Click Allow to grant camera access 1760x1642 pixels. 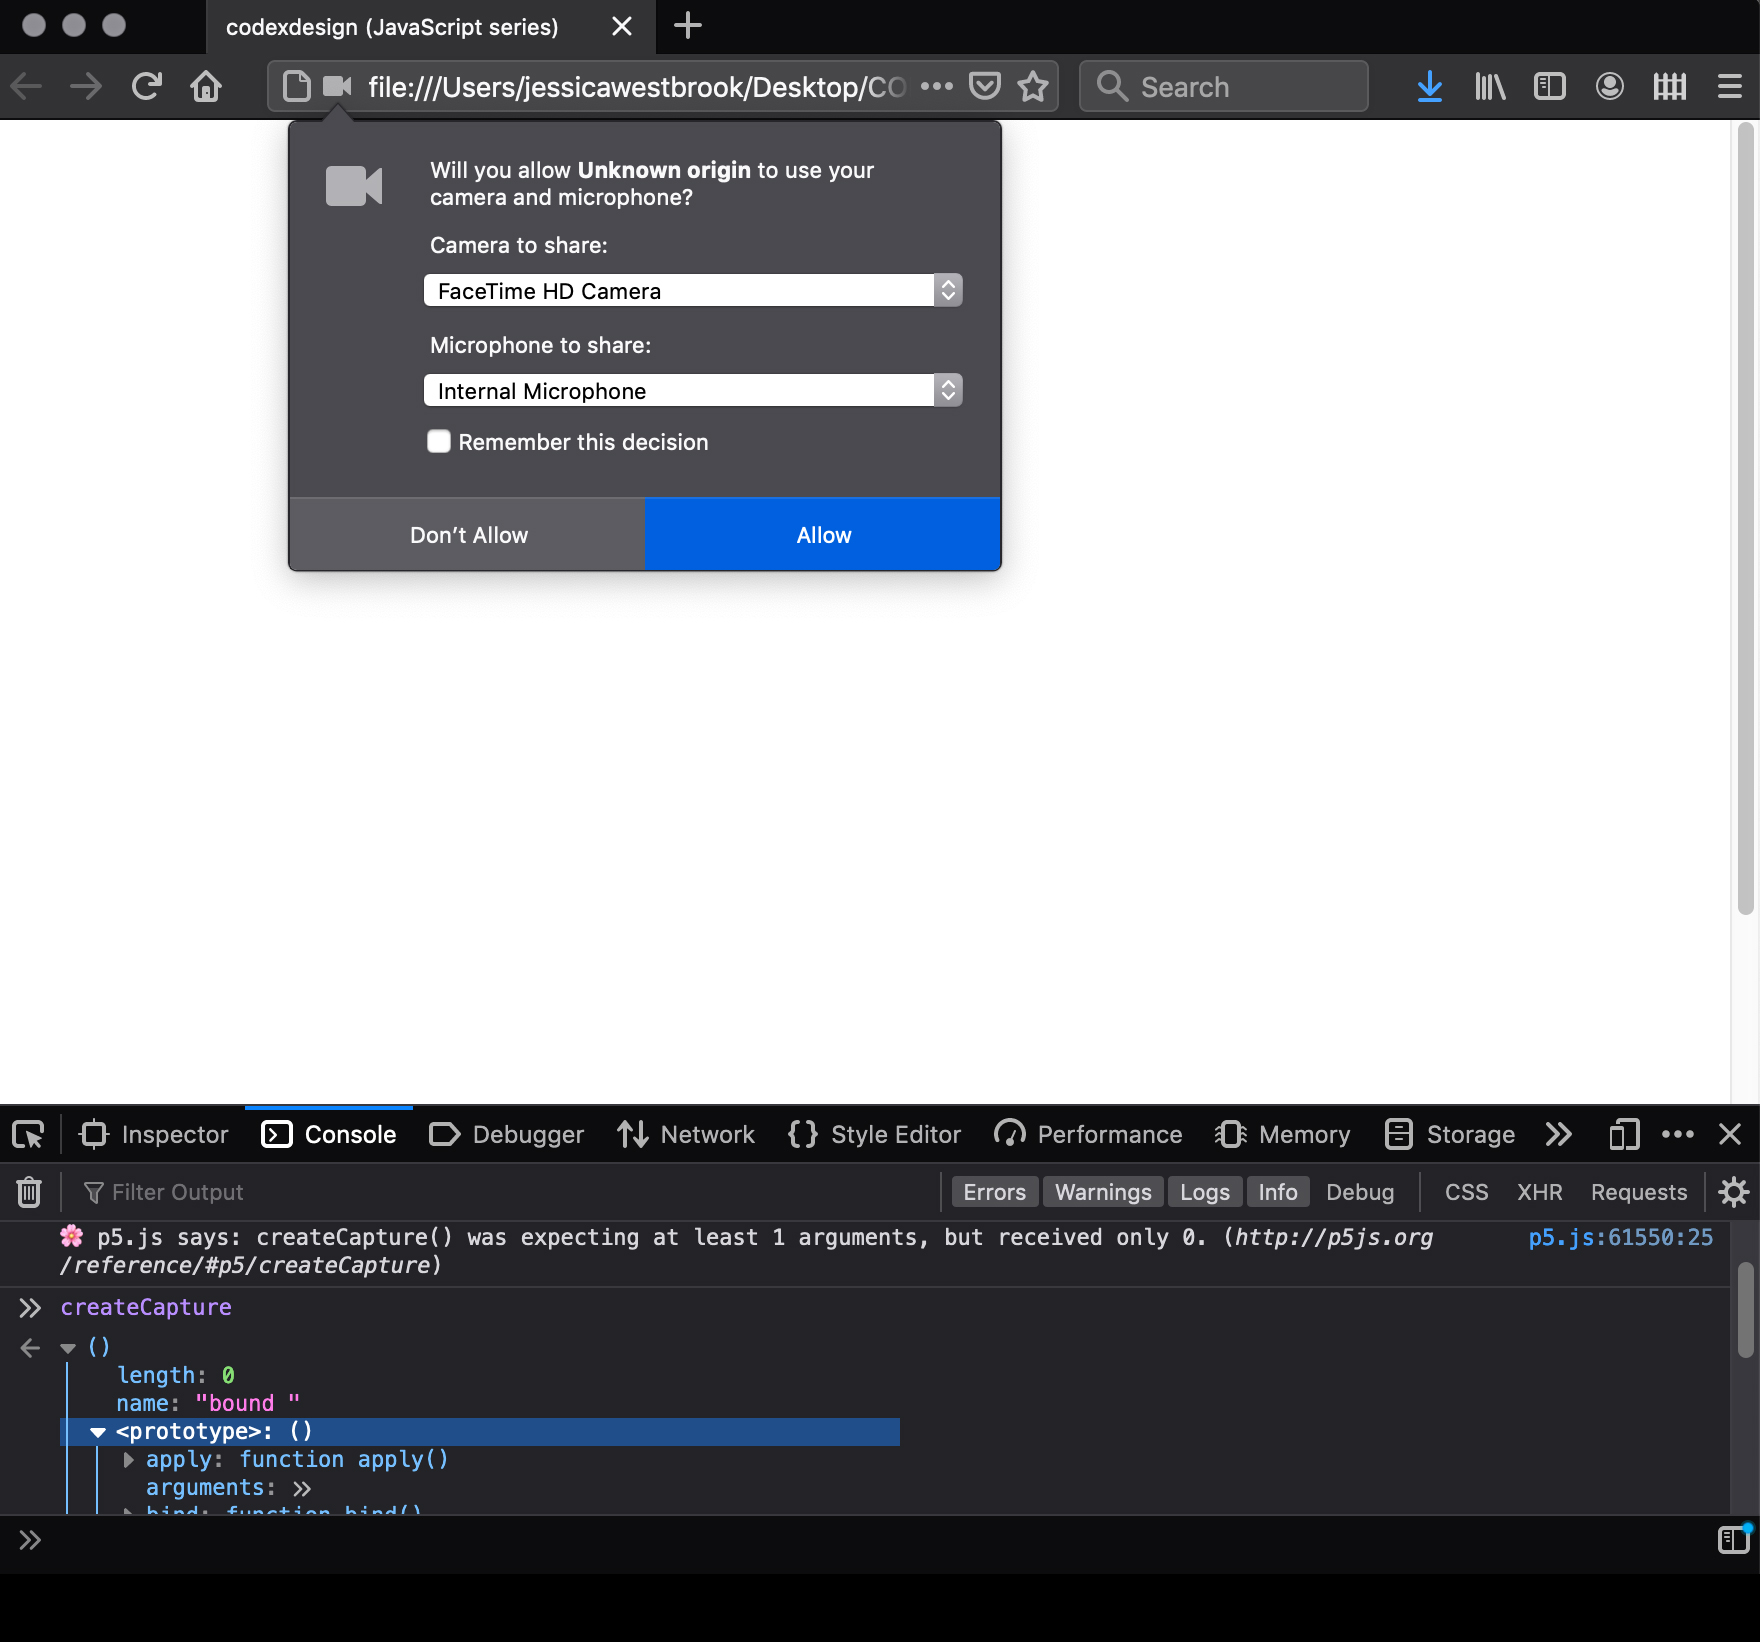click(x=823, y=535)
